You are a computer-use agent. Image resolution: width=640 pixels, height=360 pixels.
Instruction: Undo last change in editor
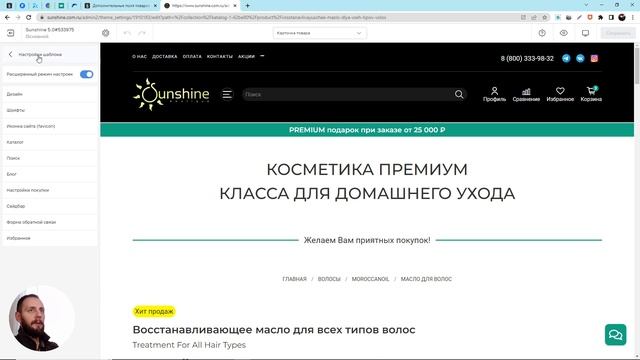coord(127,33)
